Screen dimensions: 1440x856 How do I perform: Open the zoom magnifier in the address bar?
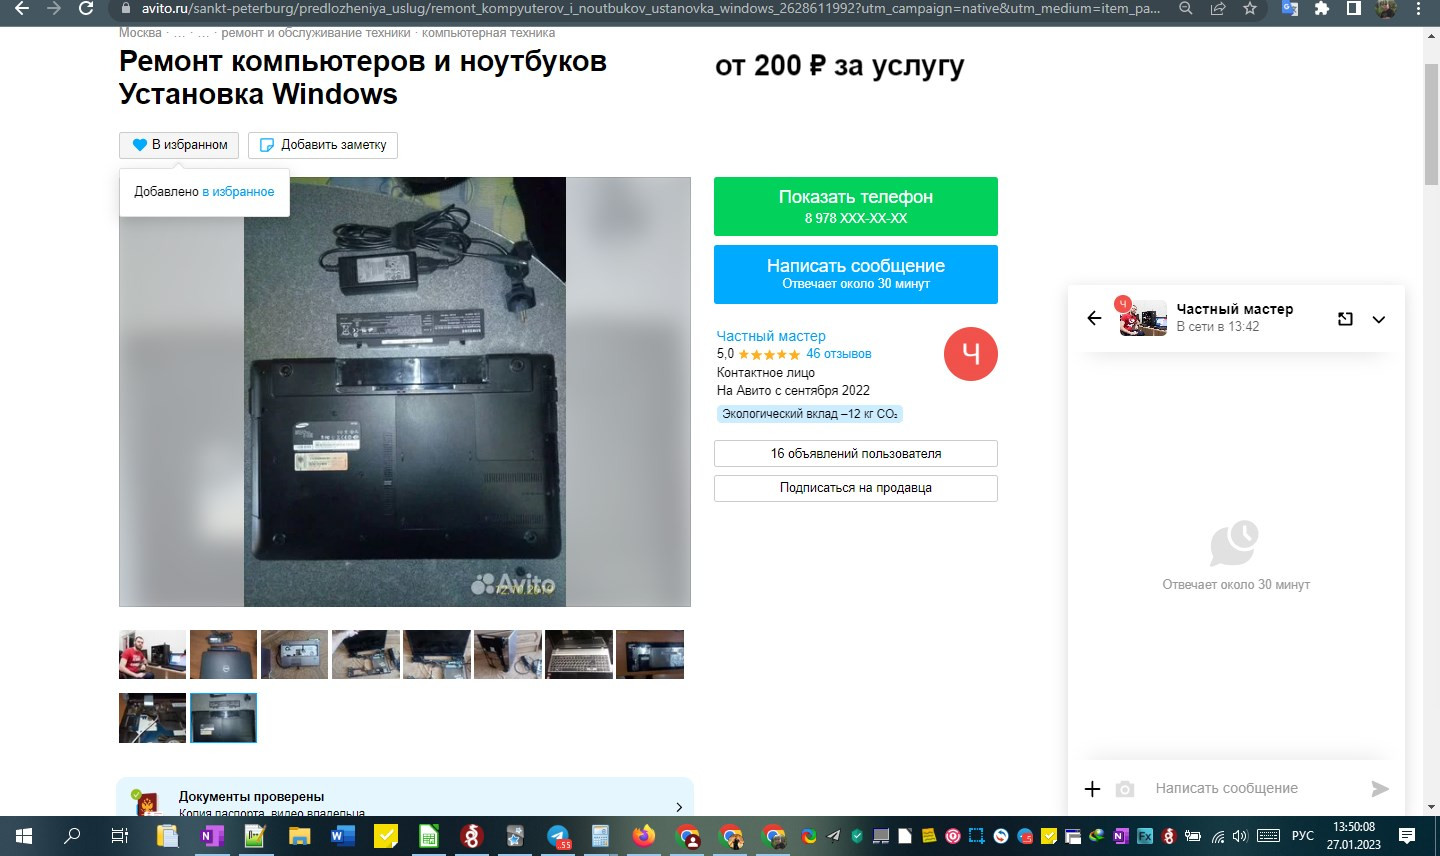[x=1186, y=8]
